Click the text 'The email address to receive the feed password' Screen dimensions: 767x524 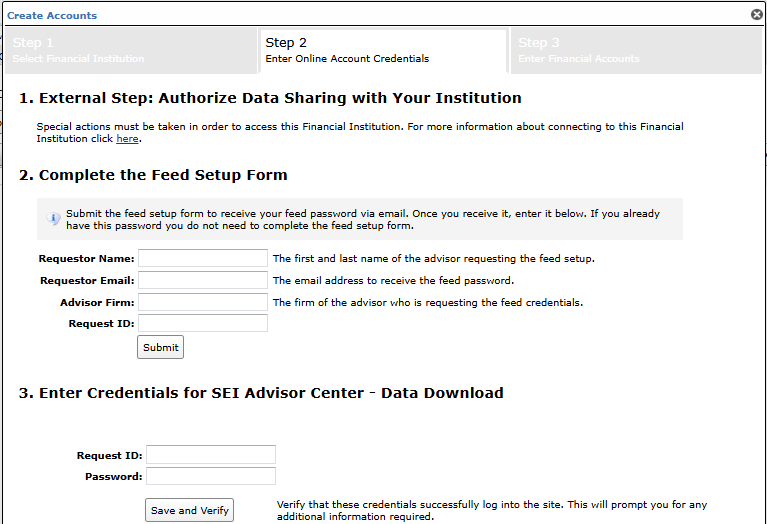393,280
